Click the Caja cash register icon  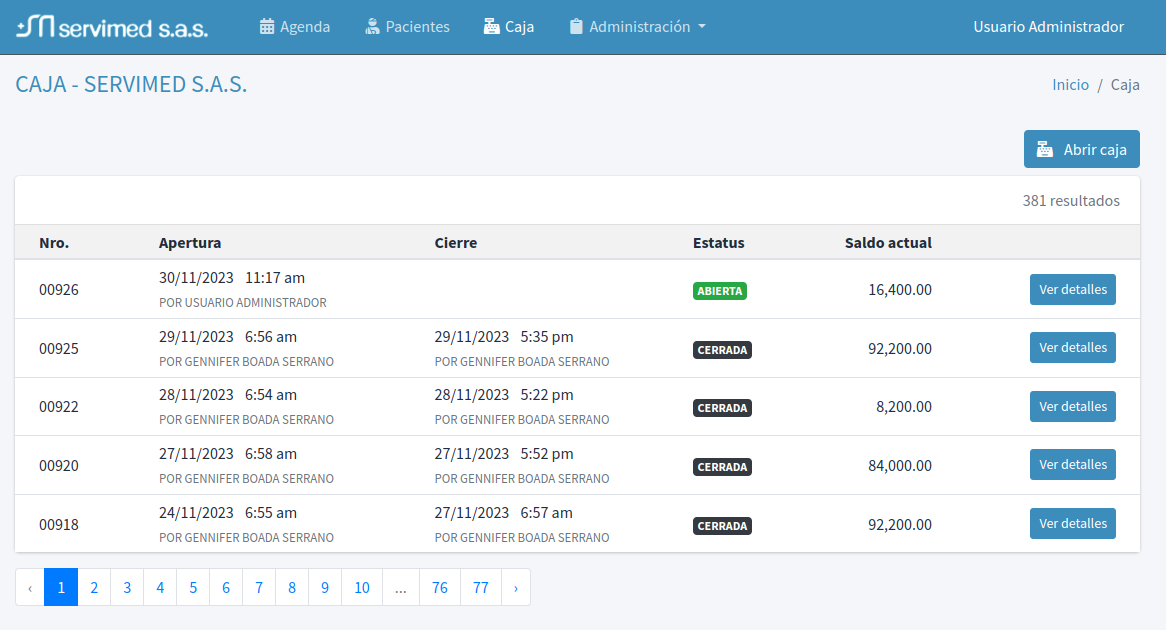click(x=491, y=27)
